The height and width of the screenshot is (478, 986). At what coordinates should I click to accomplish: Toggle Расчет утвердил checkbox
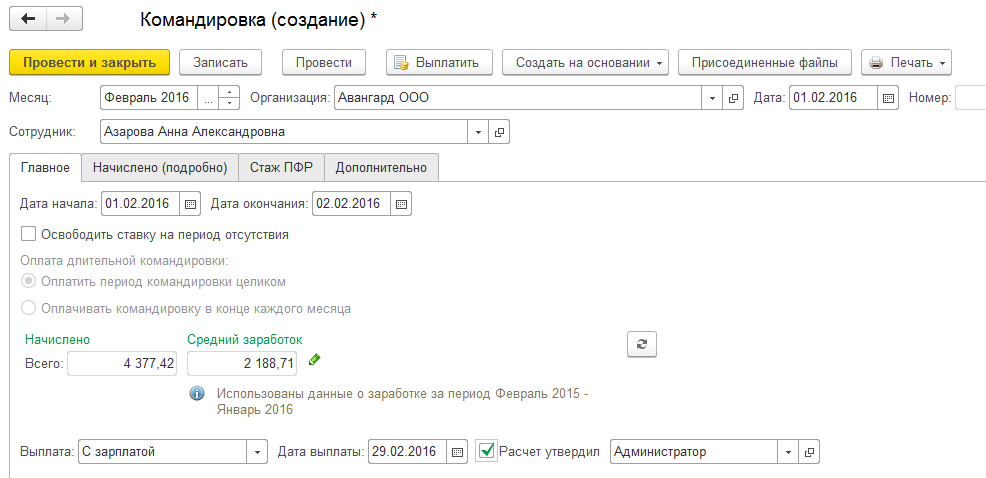[x=486, y=451]
